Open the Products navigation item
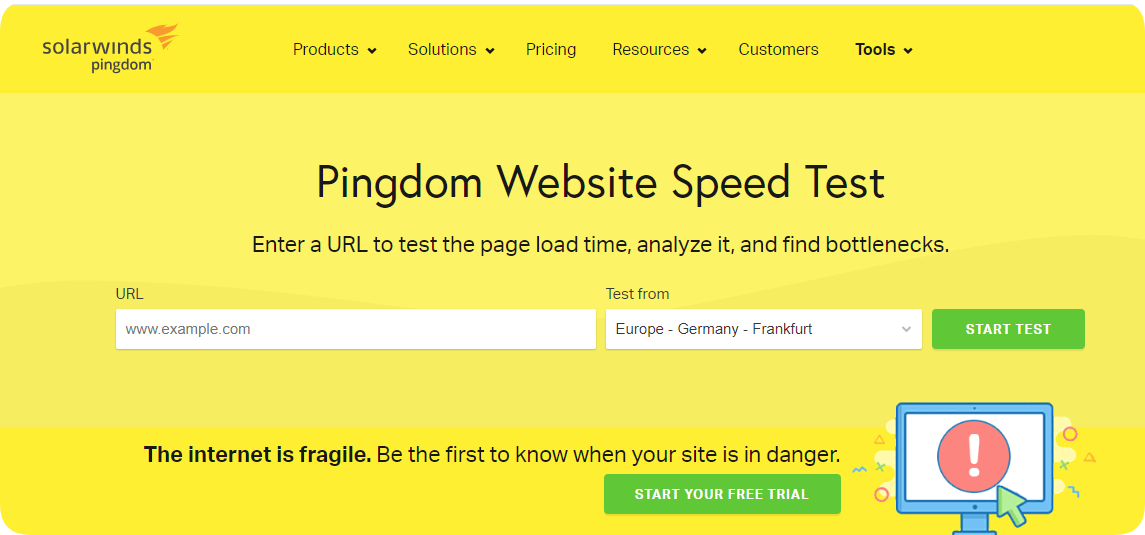 pyautogui.click(x=326, y=50)
